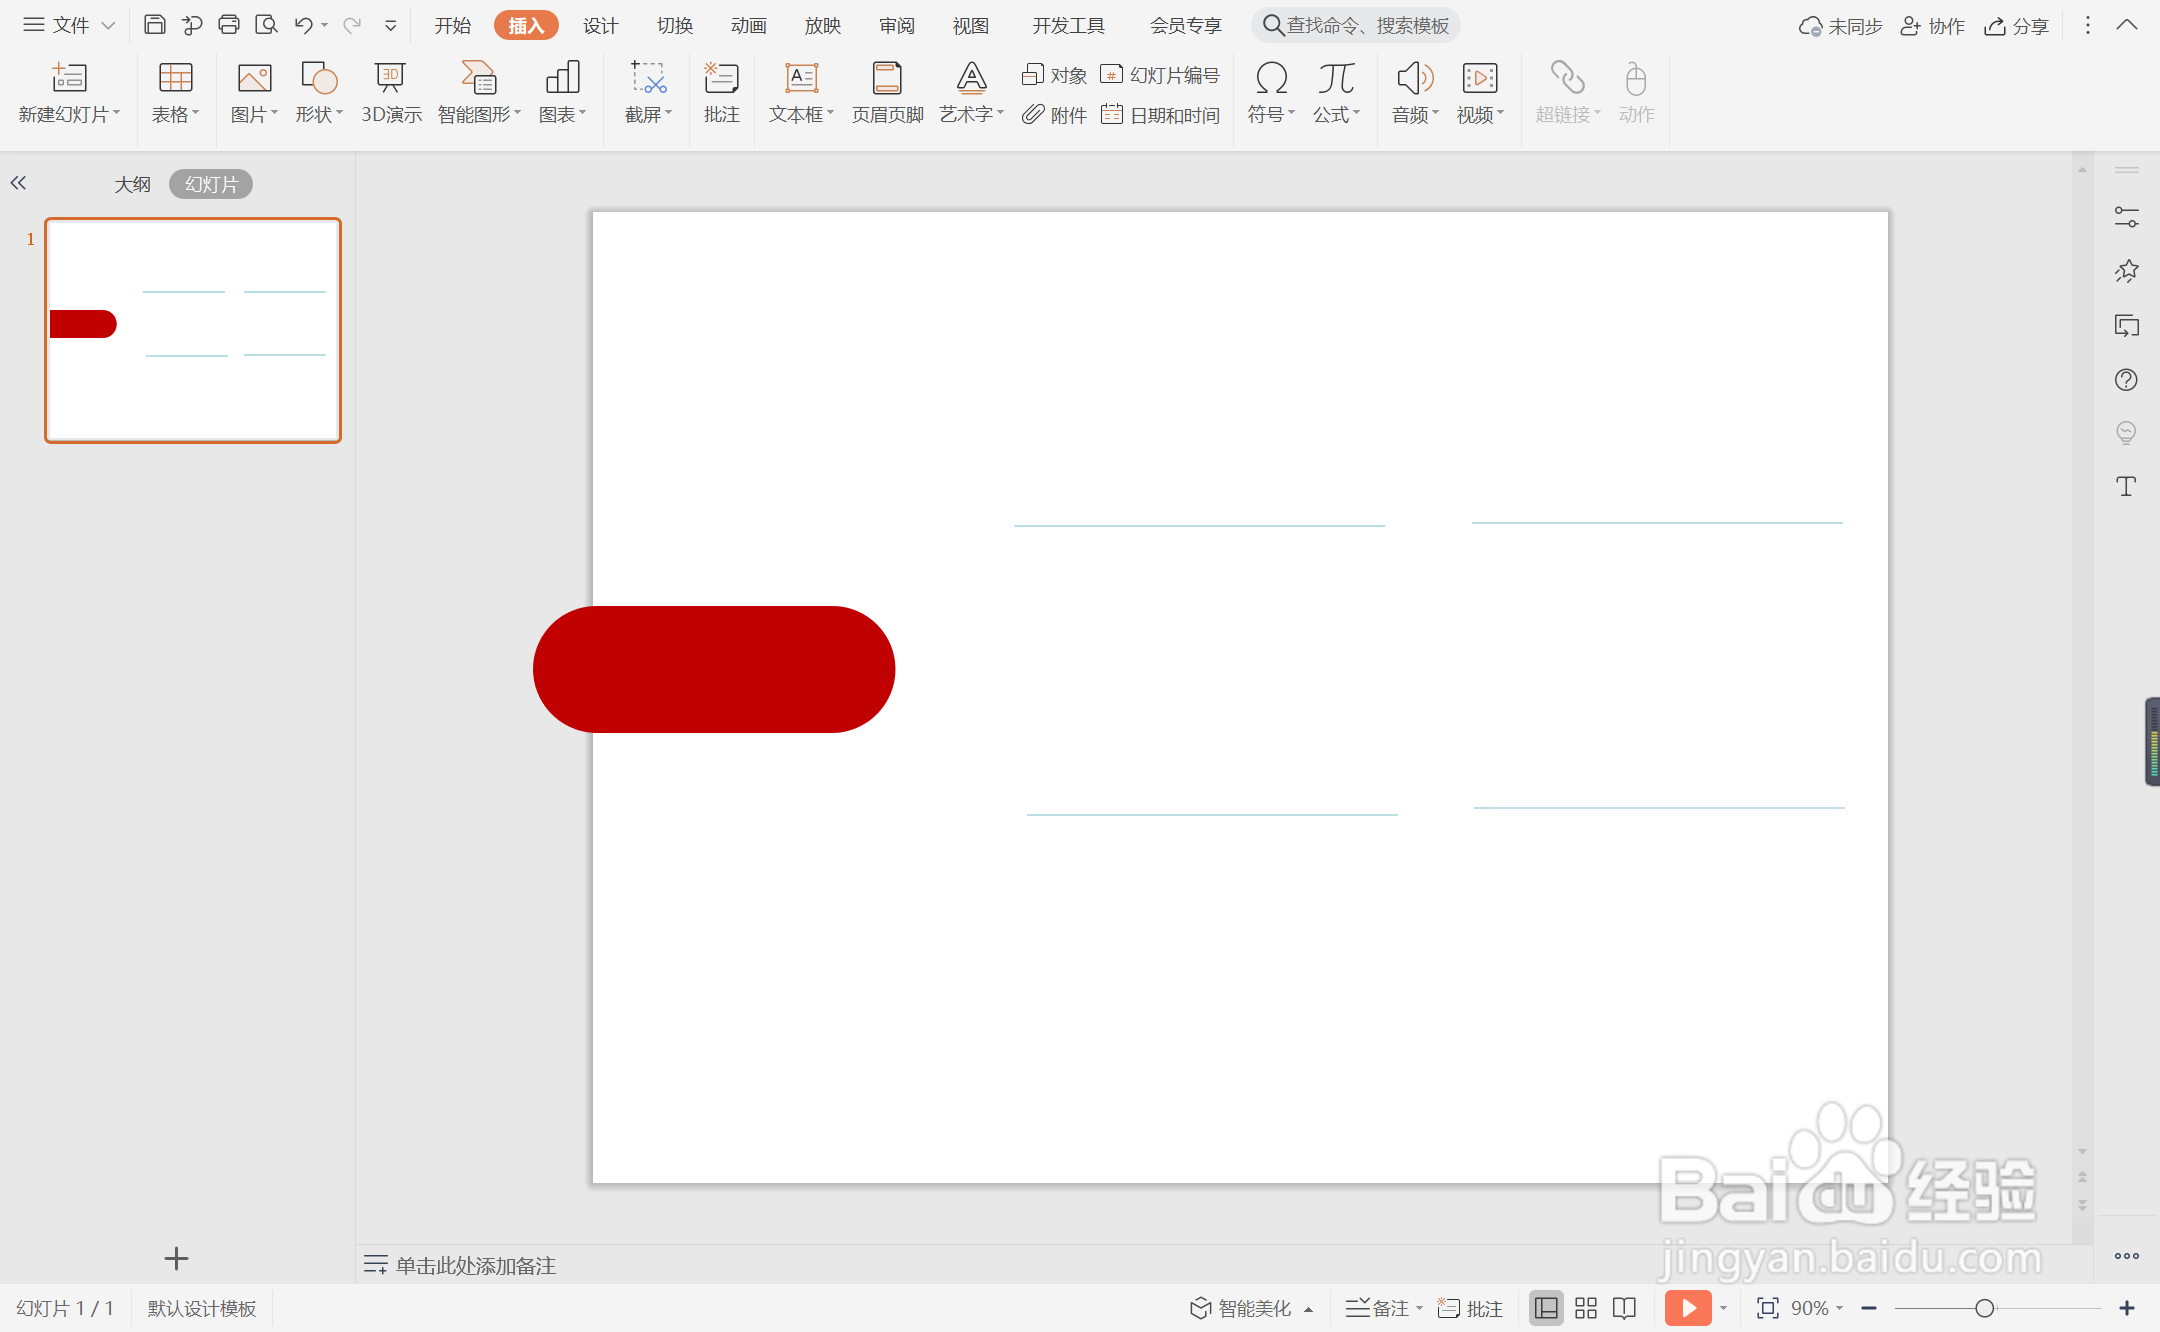Click the 分享 share button
This screenshot has width=2160, height=1332.
2017,26
